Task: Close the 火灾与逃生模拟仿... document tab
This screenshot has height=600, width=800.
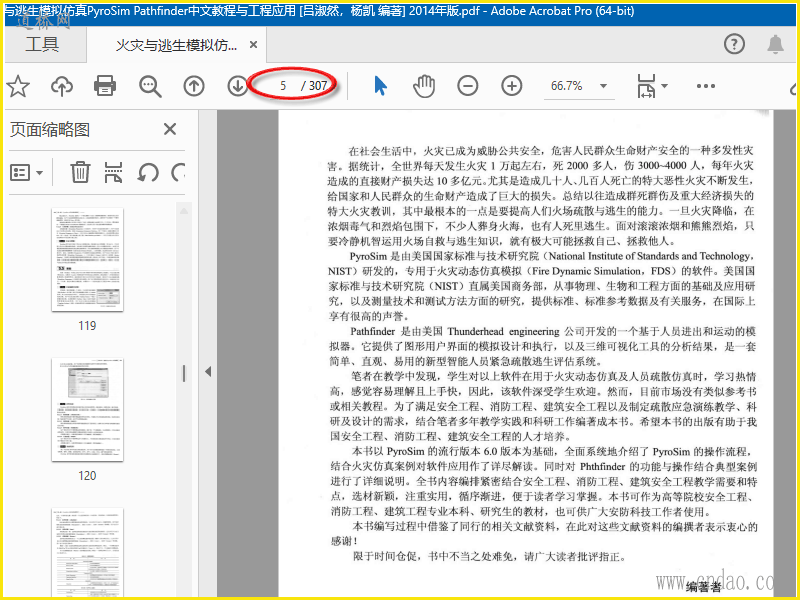Action: point(253,45)
